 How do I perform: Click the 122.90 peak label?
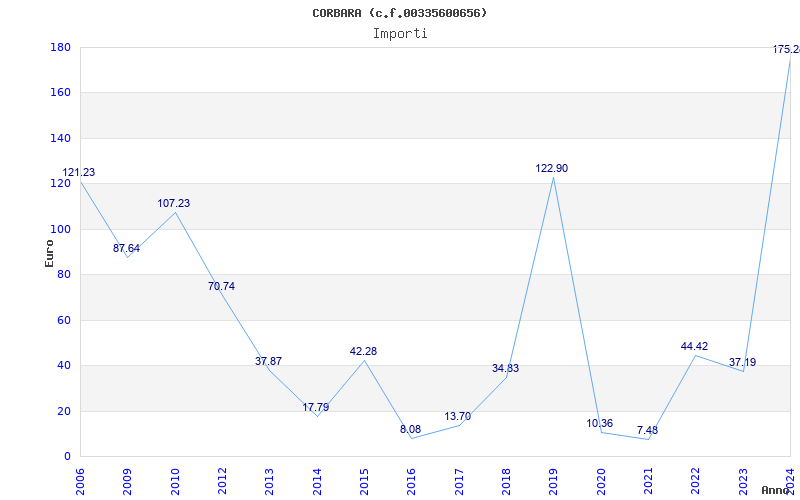point(552,168)
